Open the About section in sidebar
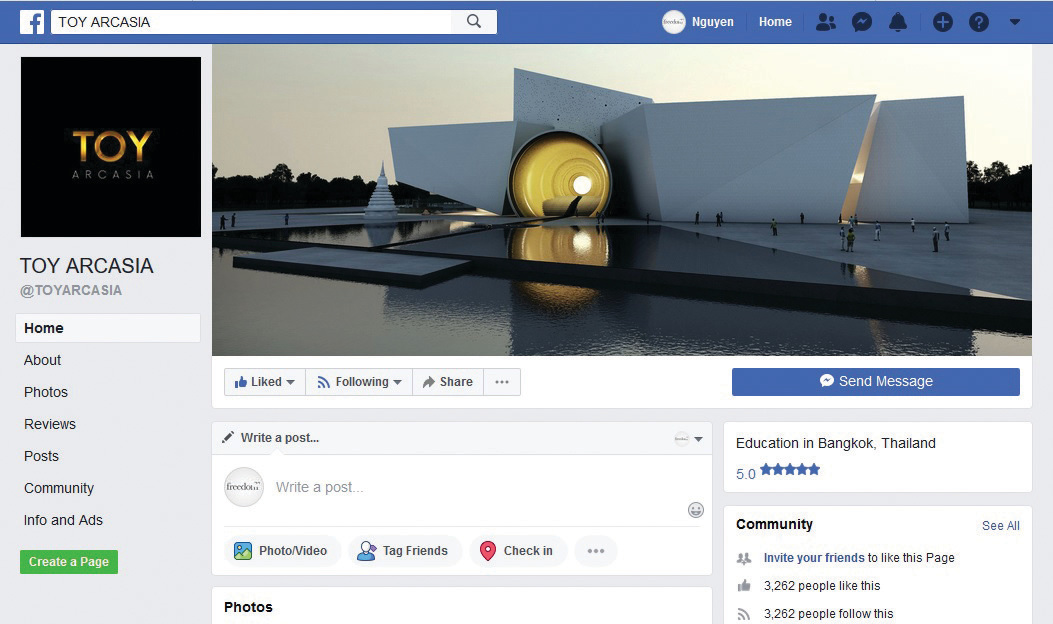1053x624 pixels. (x=43, y=360)
